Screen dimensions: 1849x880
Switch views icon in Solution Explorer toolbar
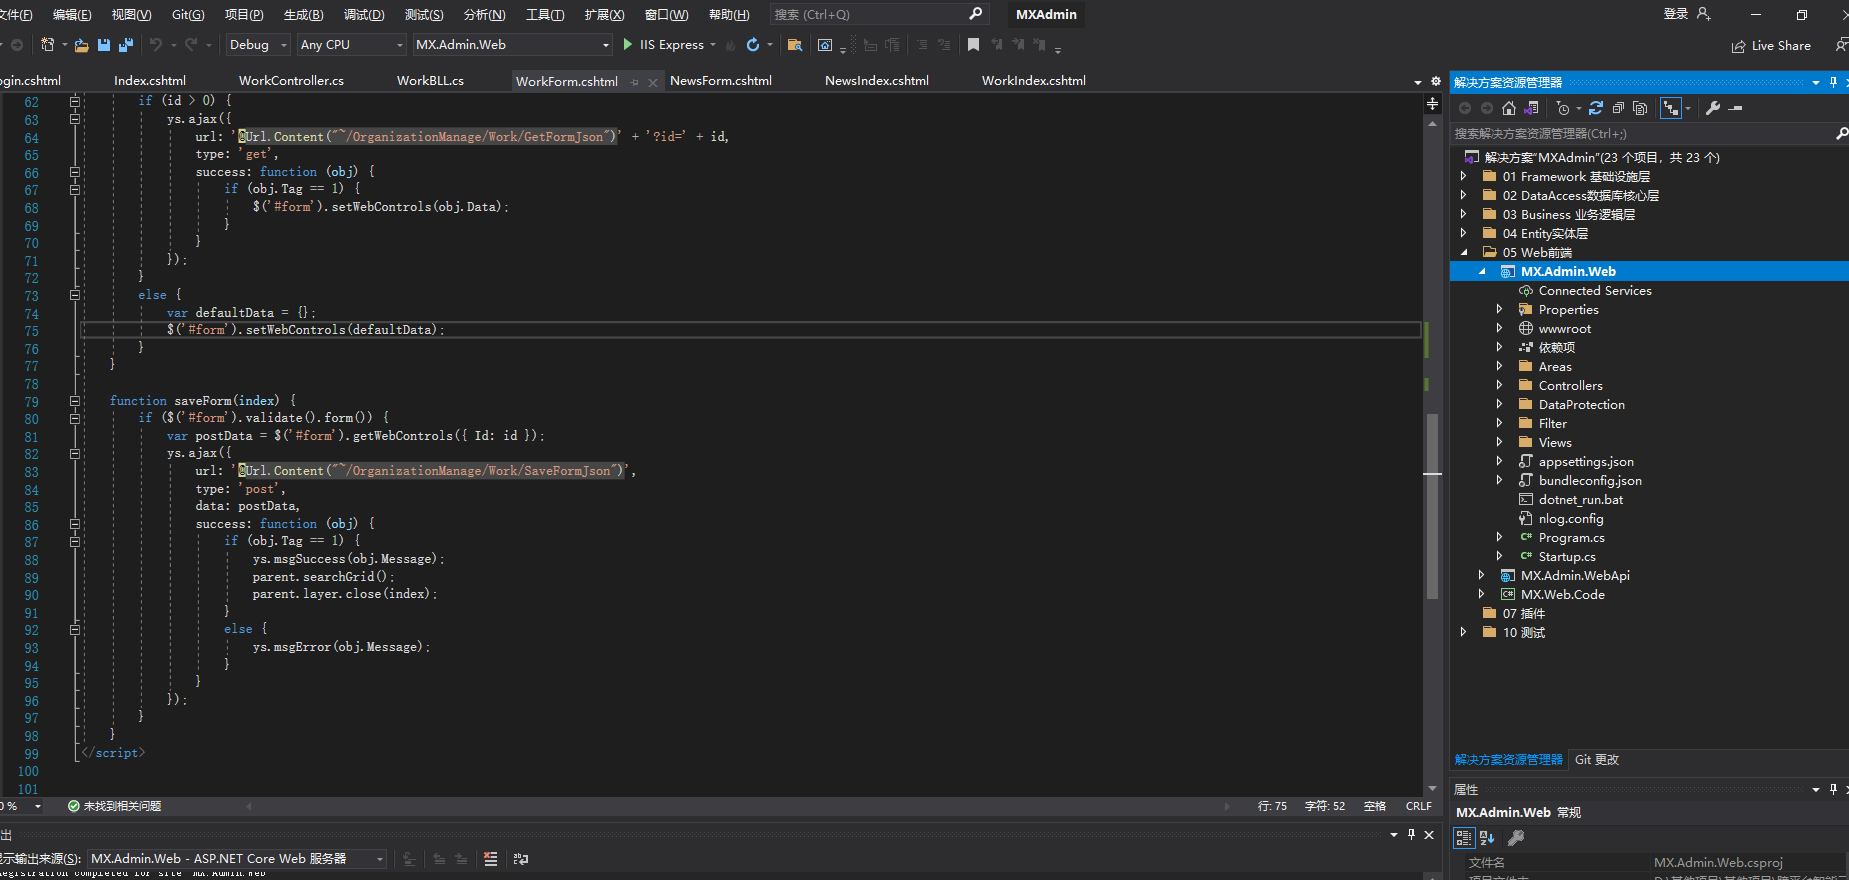[x=1531, y=108]
